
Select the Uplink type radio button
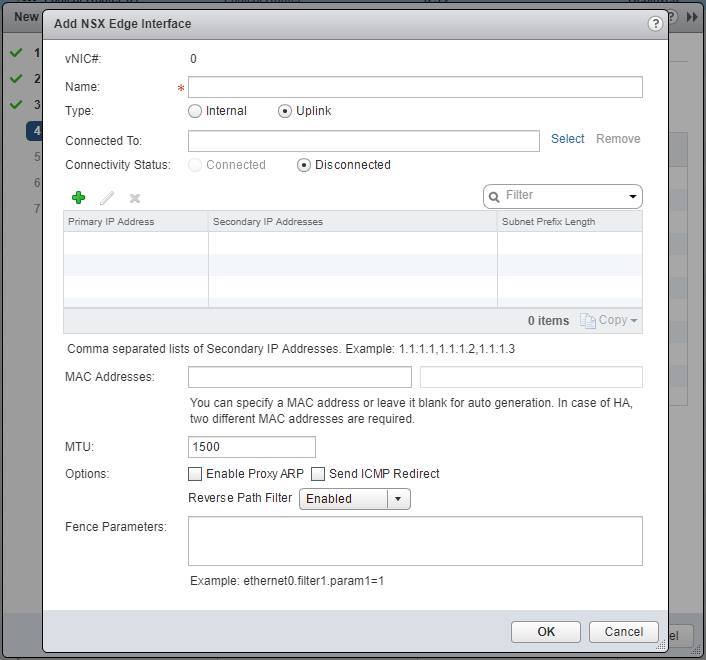coord(285,111)
